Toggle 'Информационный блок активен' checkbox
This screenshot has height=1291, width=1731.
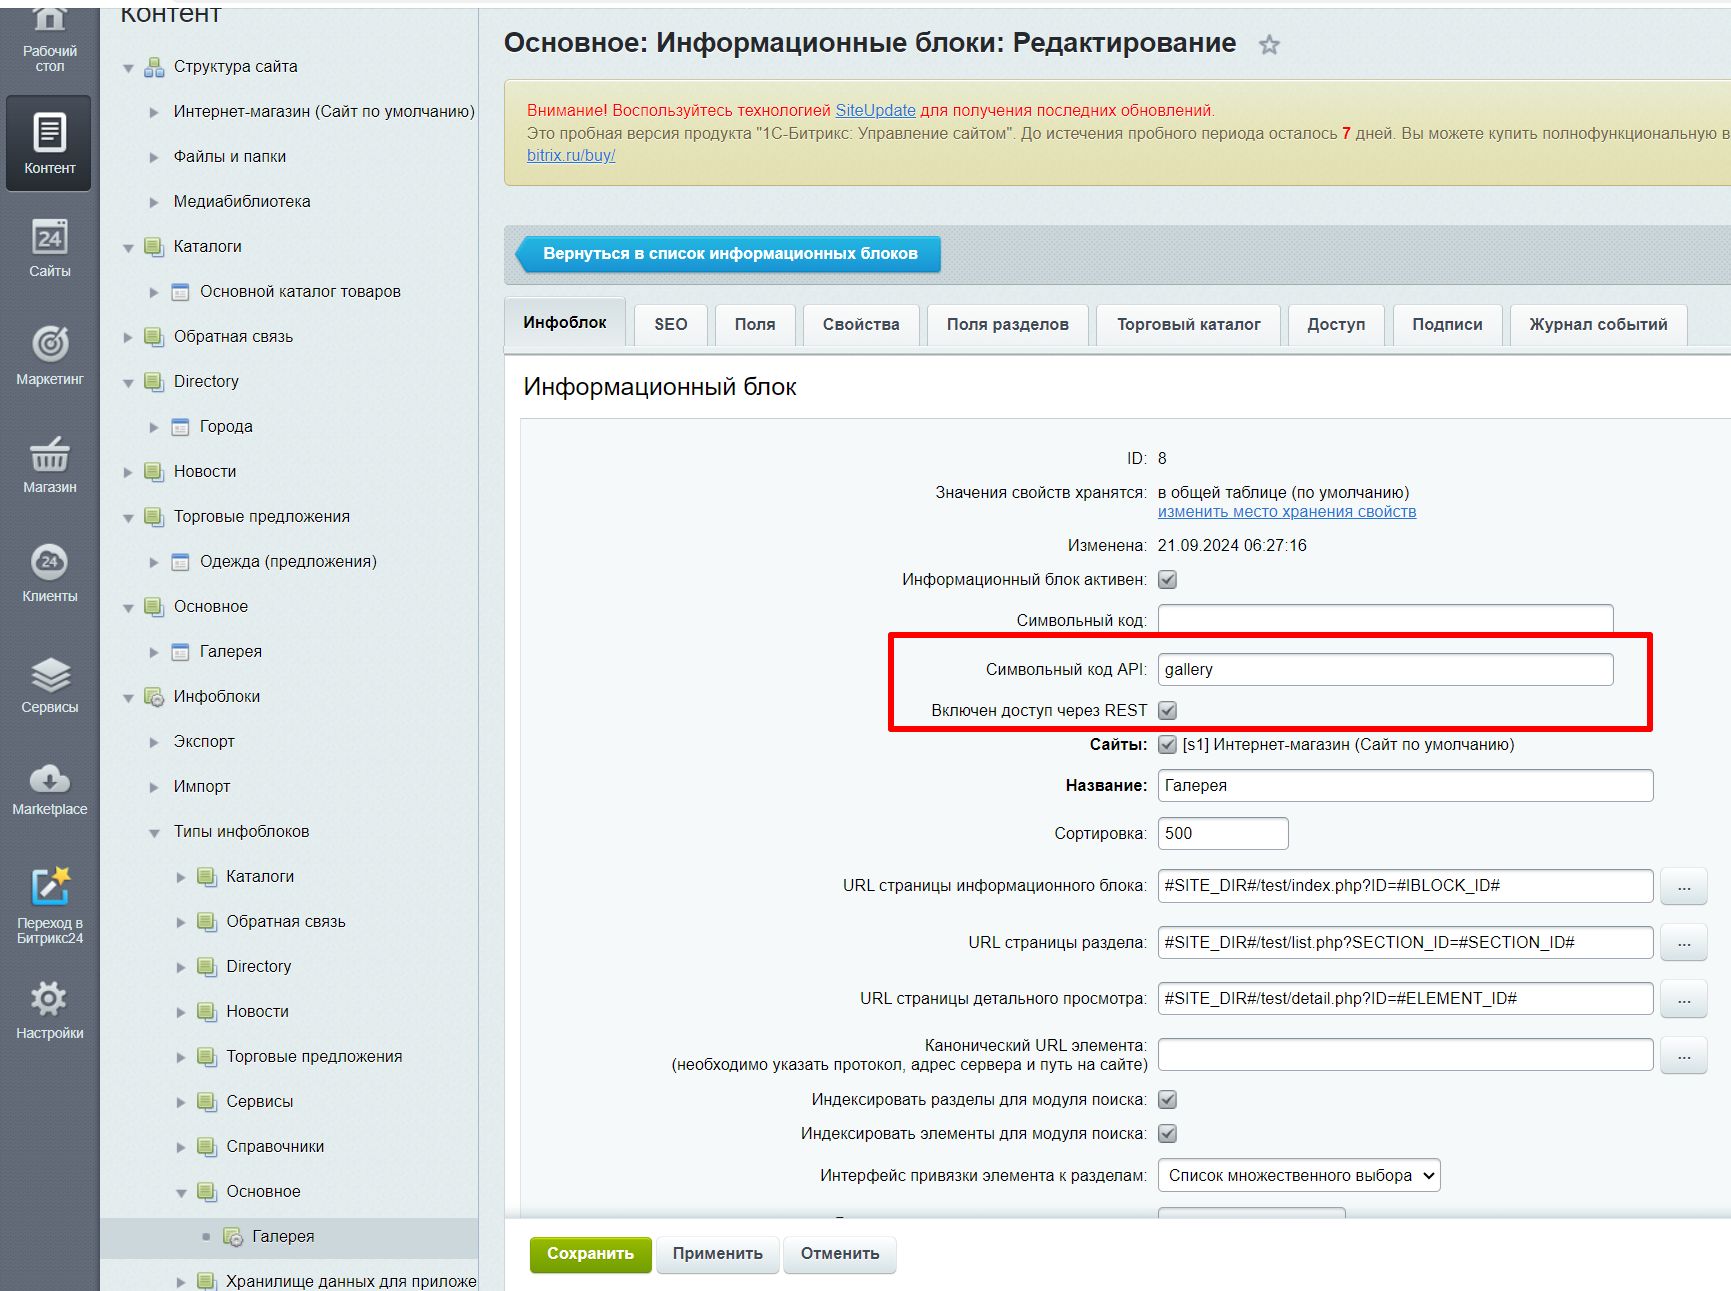coord(1167,580)
